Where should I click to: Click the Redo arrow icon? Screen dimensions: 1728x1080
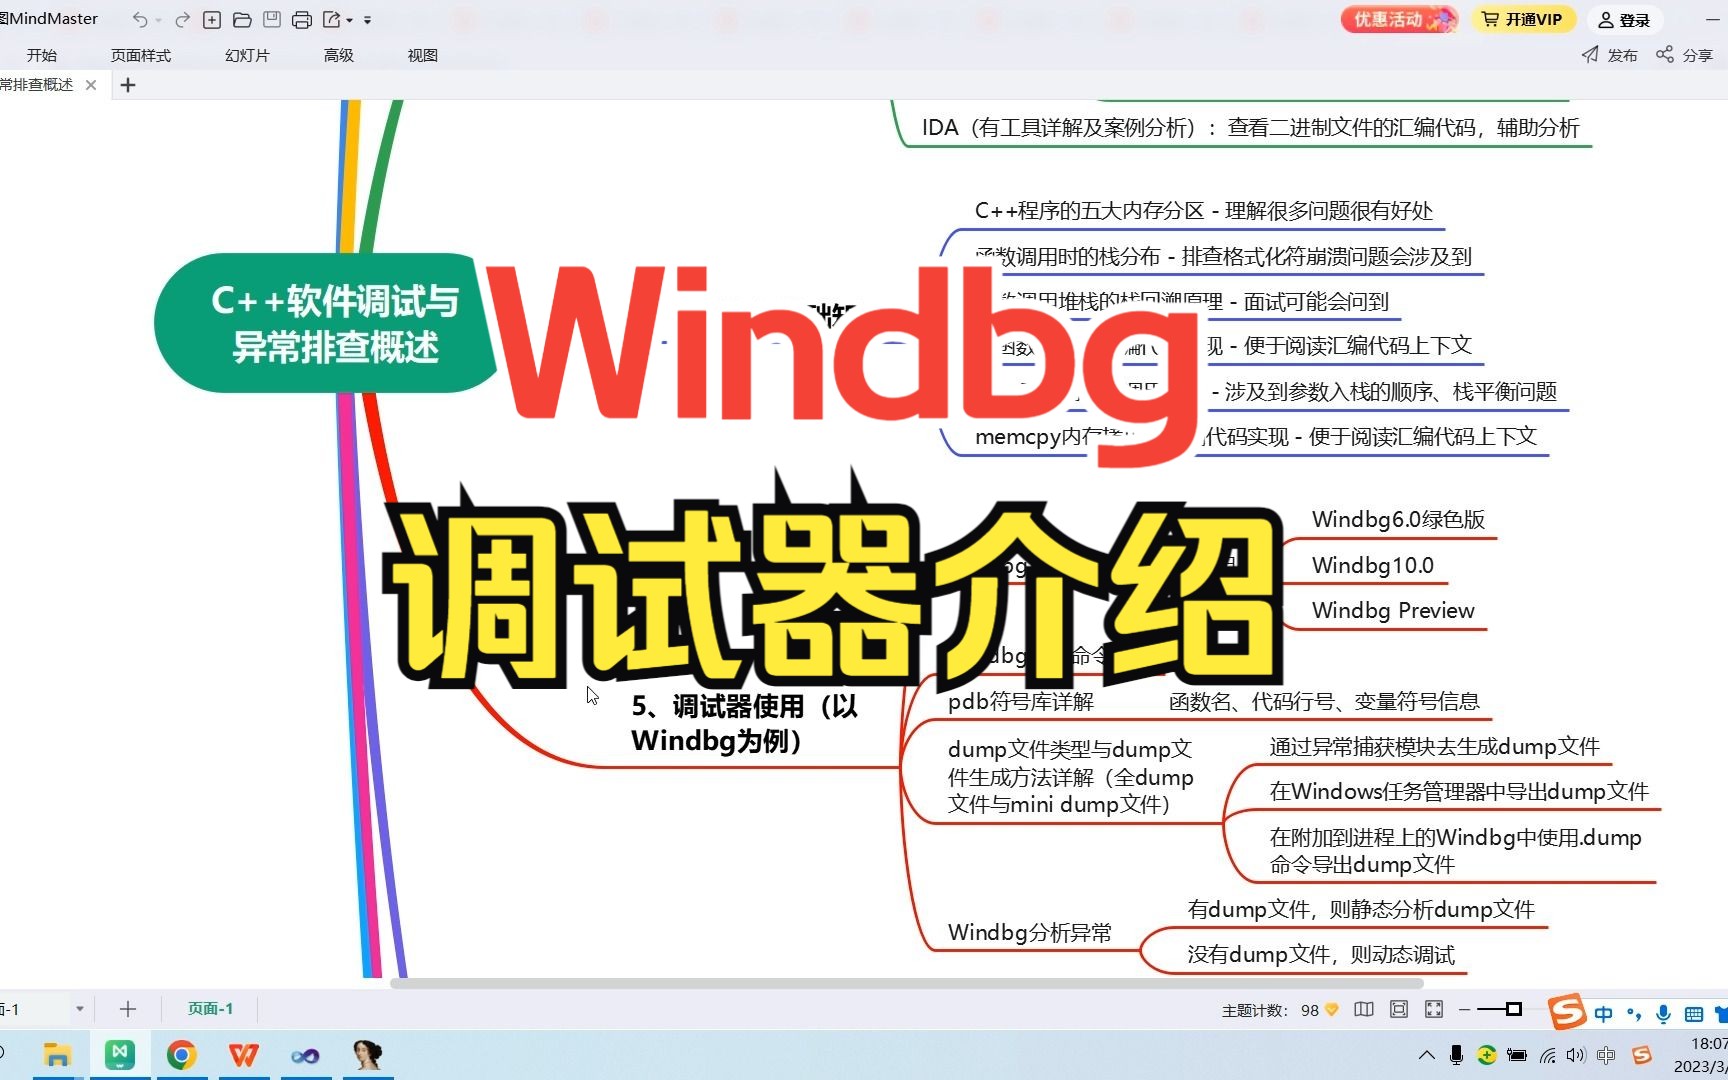(x=182, y=20)
